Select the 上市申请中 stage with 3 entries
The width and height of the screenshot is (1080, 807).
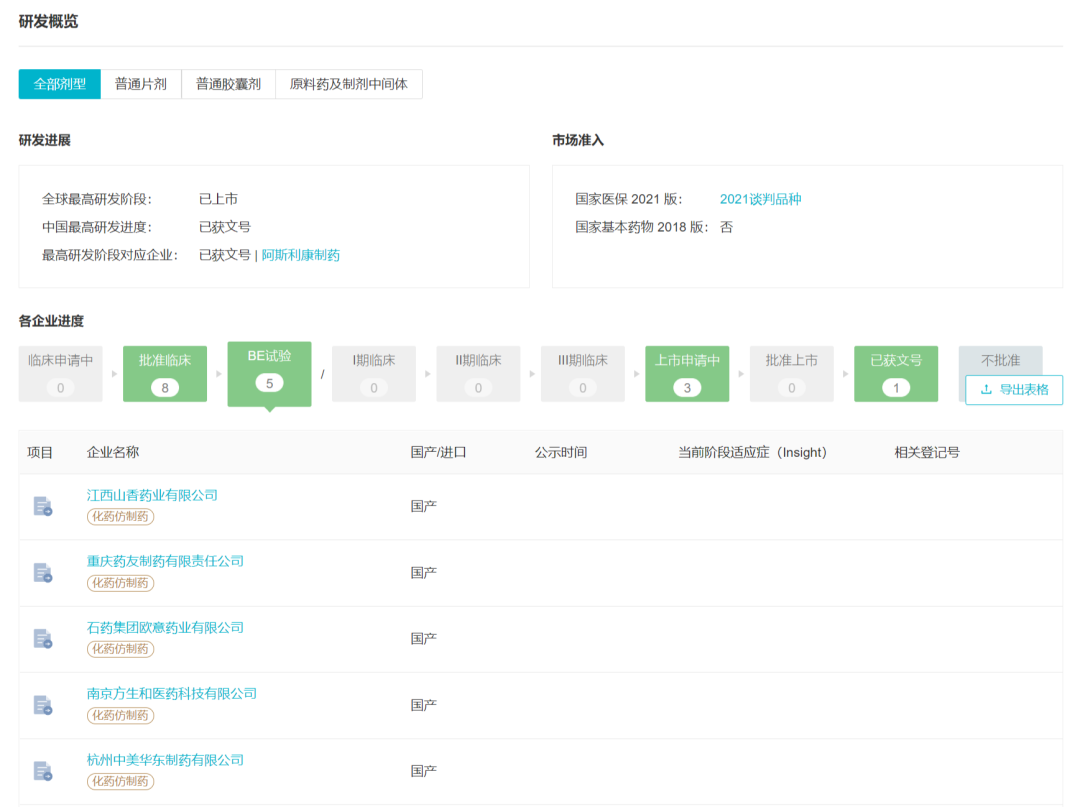click(687, 373)
